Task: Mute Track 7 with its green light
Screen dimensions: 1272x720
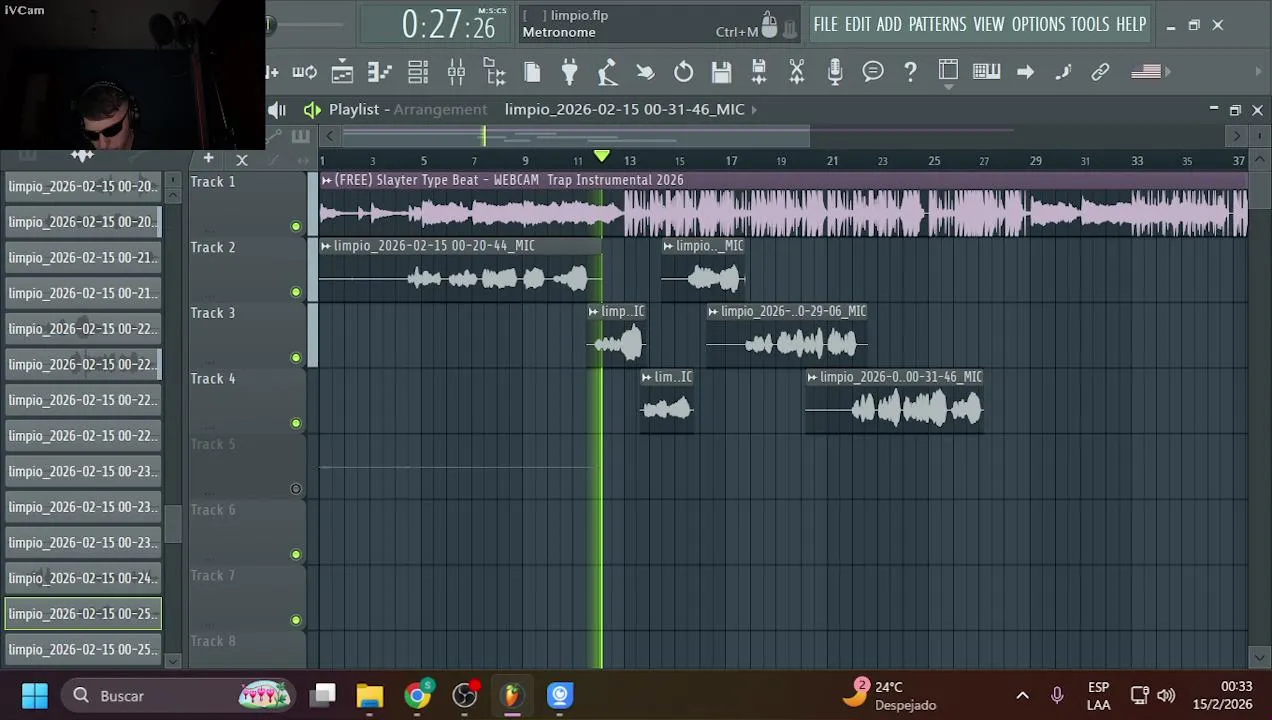Action: click(x=295, y=620)
